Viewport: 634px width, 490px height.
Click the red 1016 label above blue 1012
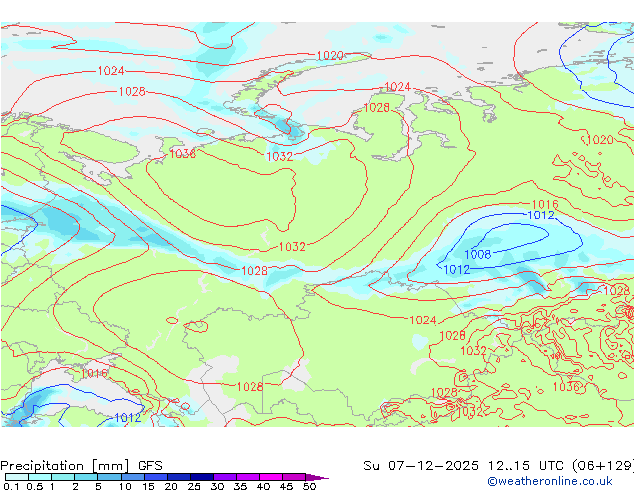545,205
